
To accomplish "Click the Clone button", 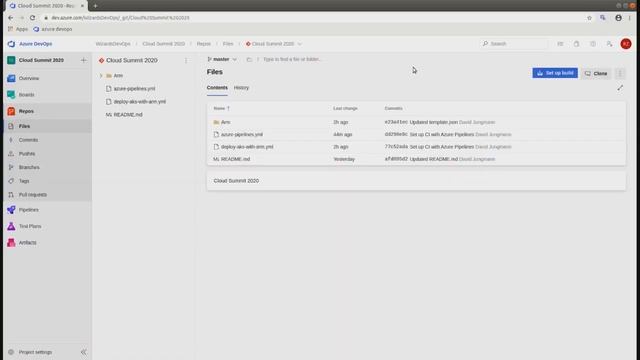I will [x=596, y=73].
